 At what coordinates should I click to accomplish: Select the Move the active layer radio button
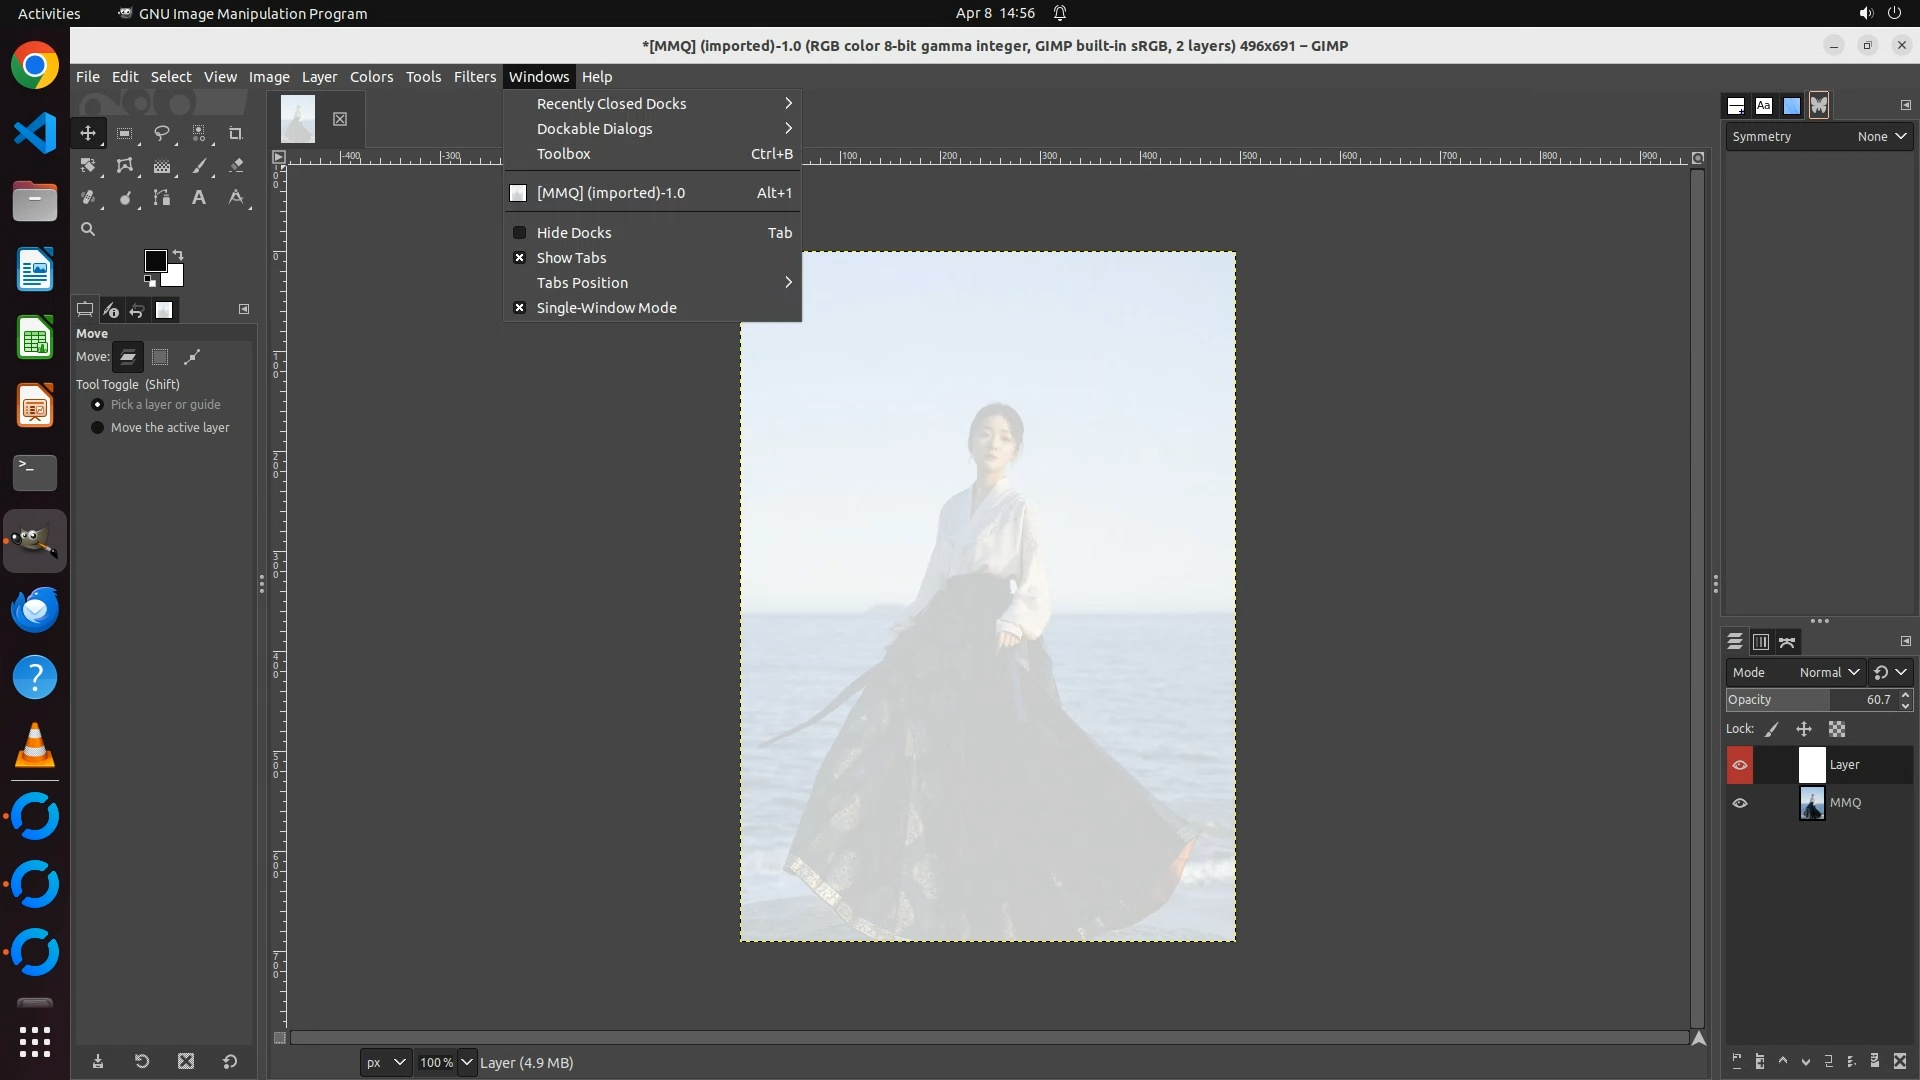click(97, 428)
